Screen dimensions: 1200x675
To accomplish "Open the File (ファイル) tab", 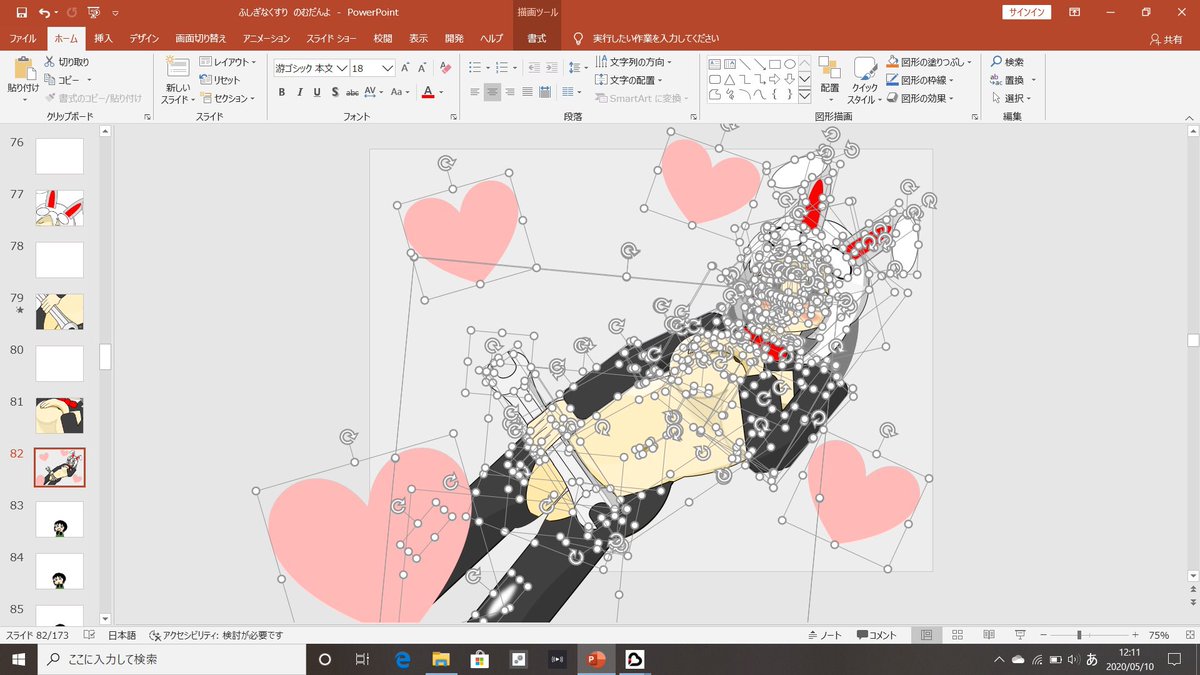I will pyautogui.click(x=22, y=38).
